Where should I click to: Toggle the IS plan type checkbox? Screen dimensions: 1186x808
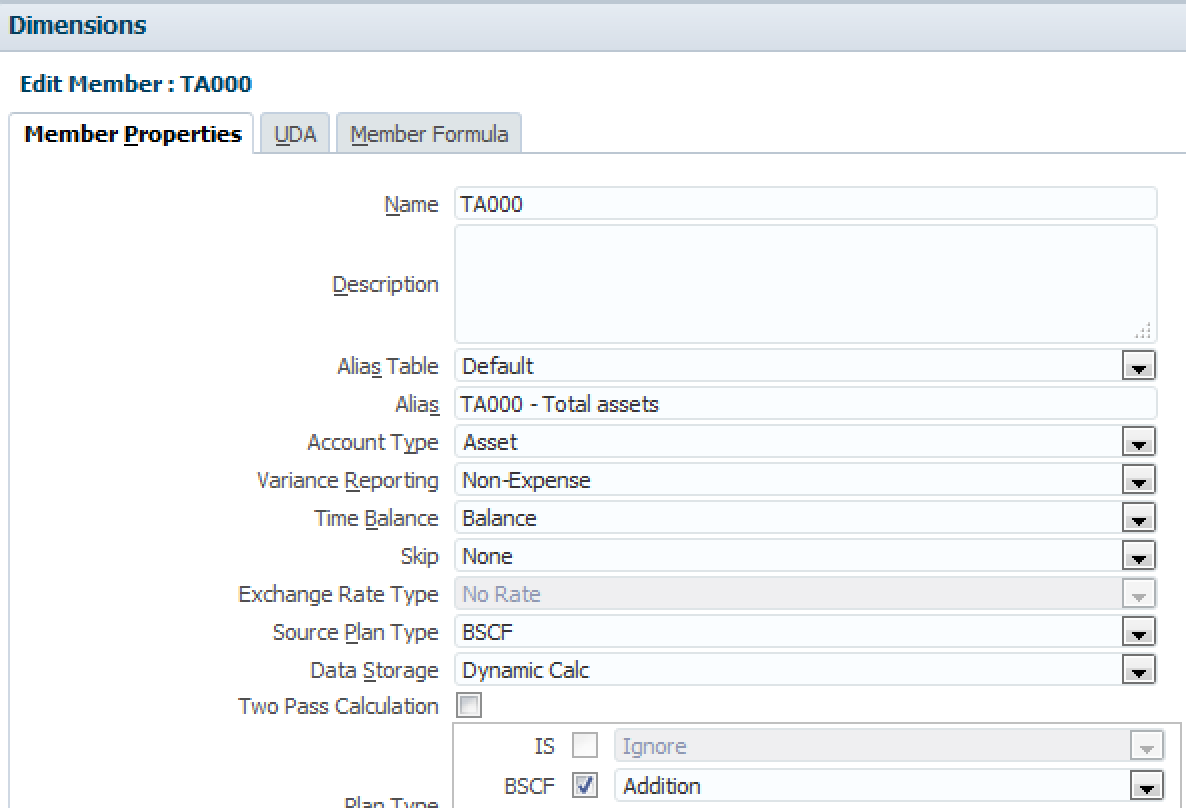point(585,746)
